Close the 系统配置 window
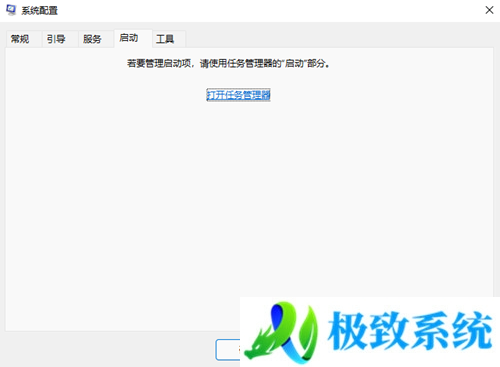 click(x=489, y=10)
